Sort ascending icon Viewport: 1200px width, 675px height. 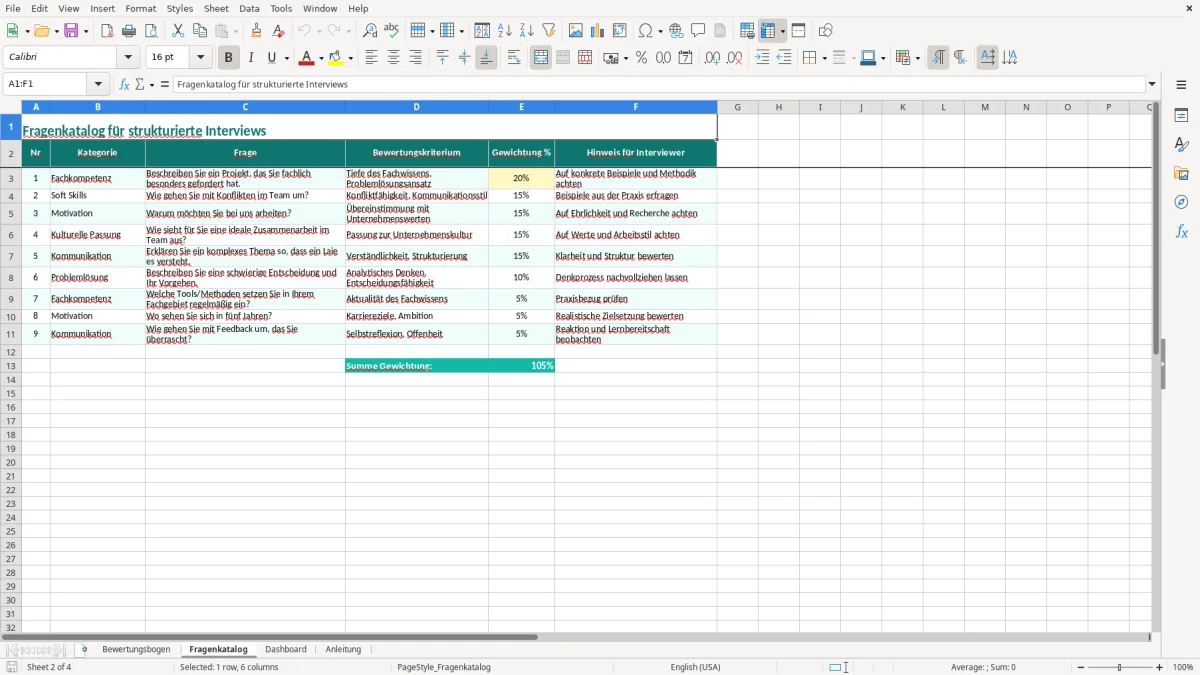click(x=505, y=31)
